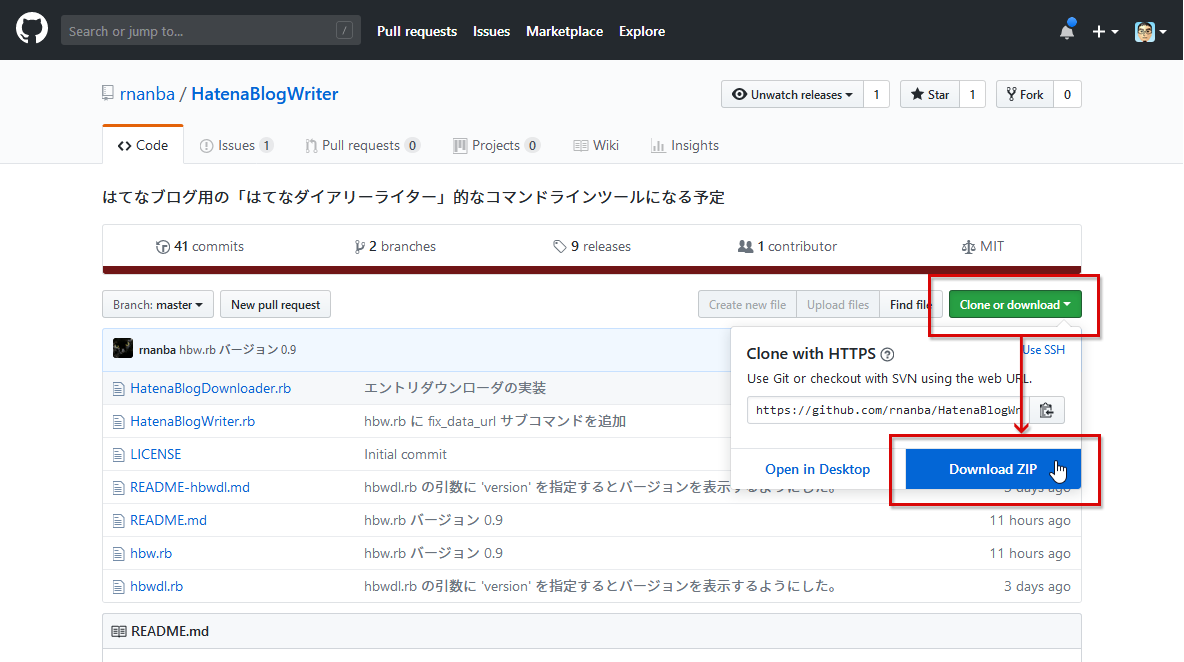Screen dimensions: 1184x662
Task: Open the HatenaBlogDownloader.rb file
Action: coord(210,388)
